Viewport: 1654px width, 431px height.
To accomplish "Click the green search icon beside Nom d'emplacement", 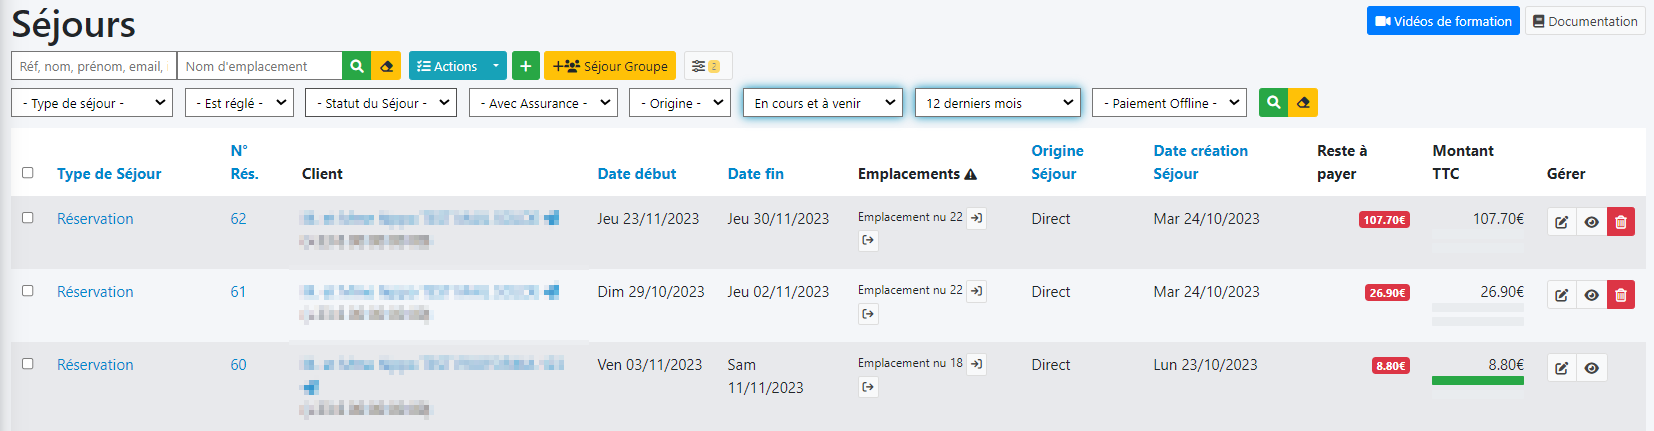I will coord(356,66).
